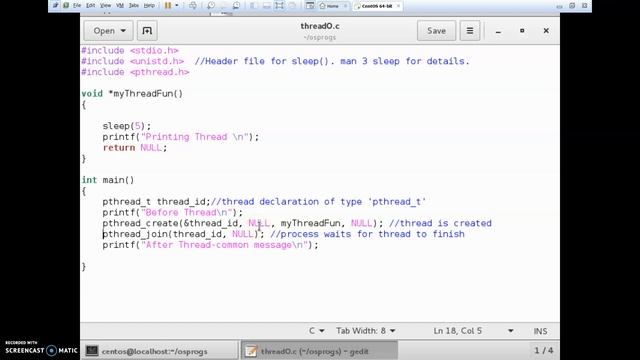This screenshot has height=360, width=640.
Task: Click the 1 / 4 workspace switcher
Action: pyautogui.click(x=544, y=351)
